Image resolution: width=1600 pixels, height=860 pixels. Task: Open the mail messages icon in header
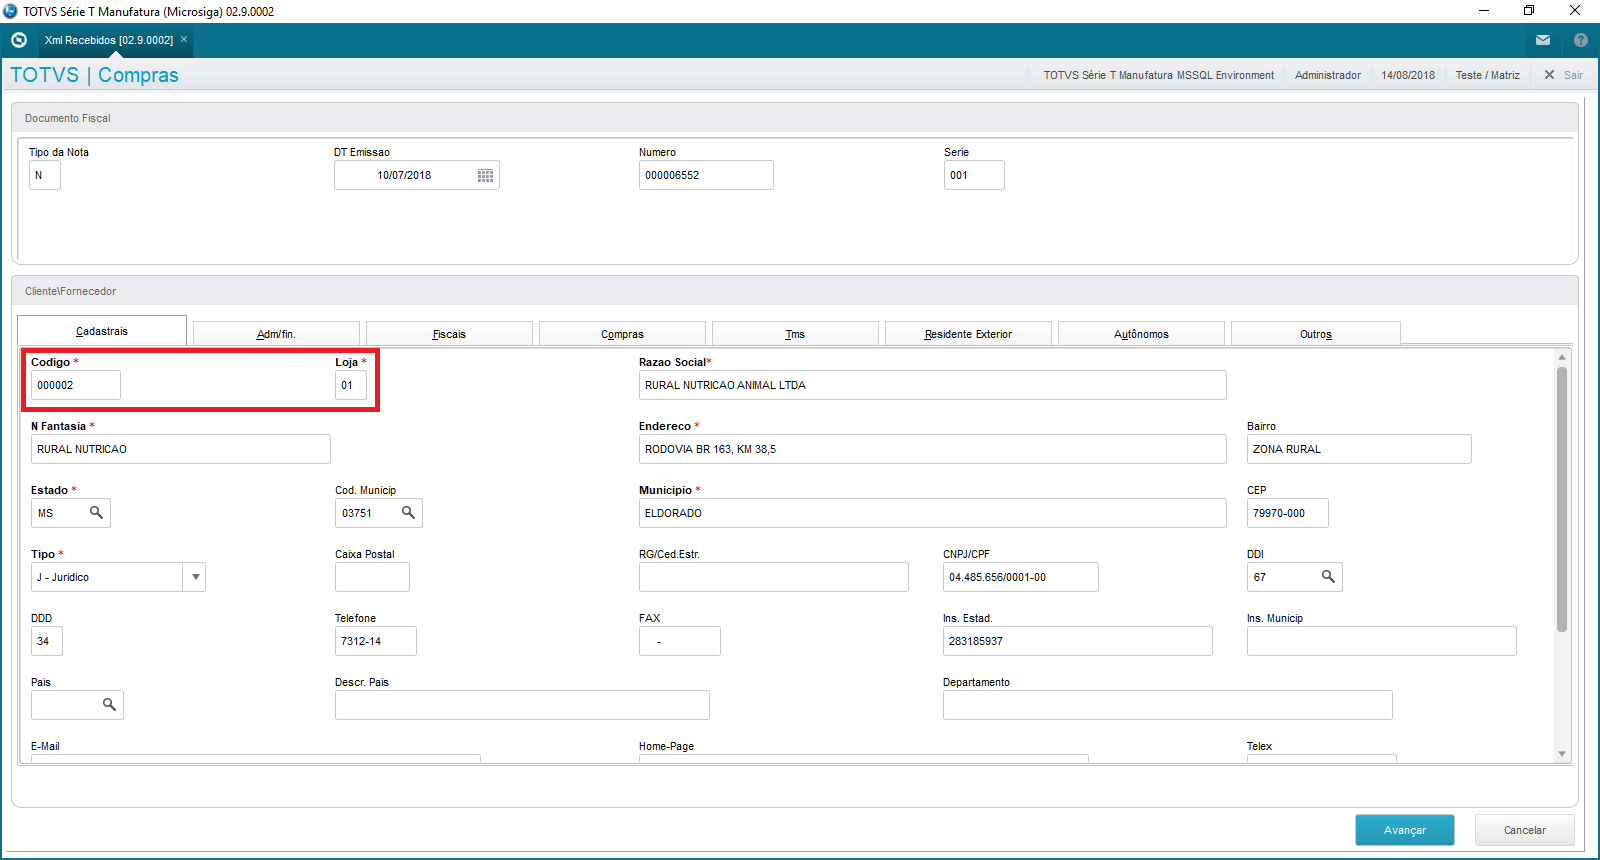point(1543,40)
